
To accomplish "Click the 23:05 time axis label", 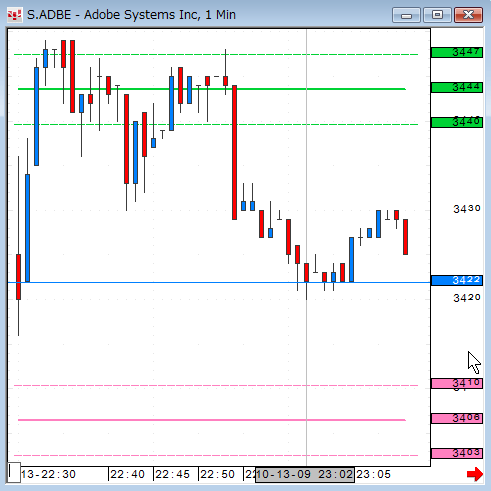I will 373,474.
